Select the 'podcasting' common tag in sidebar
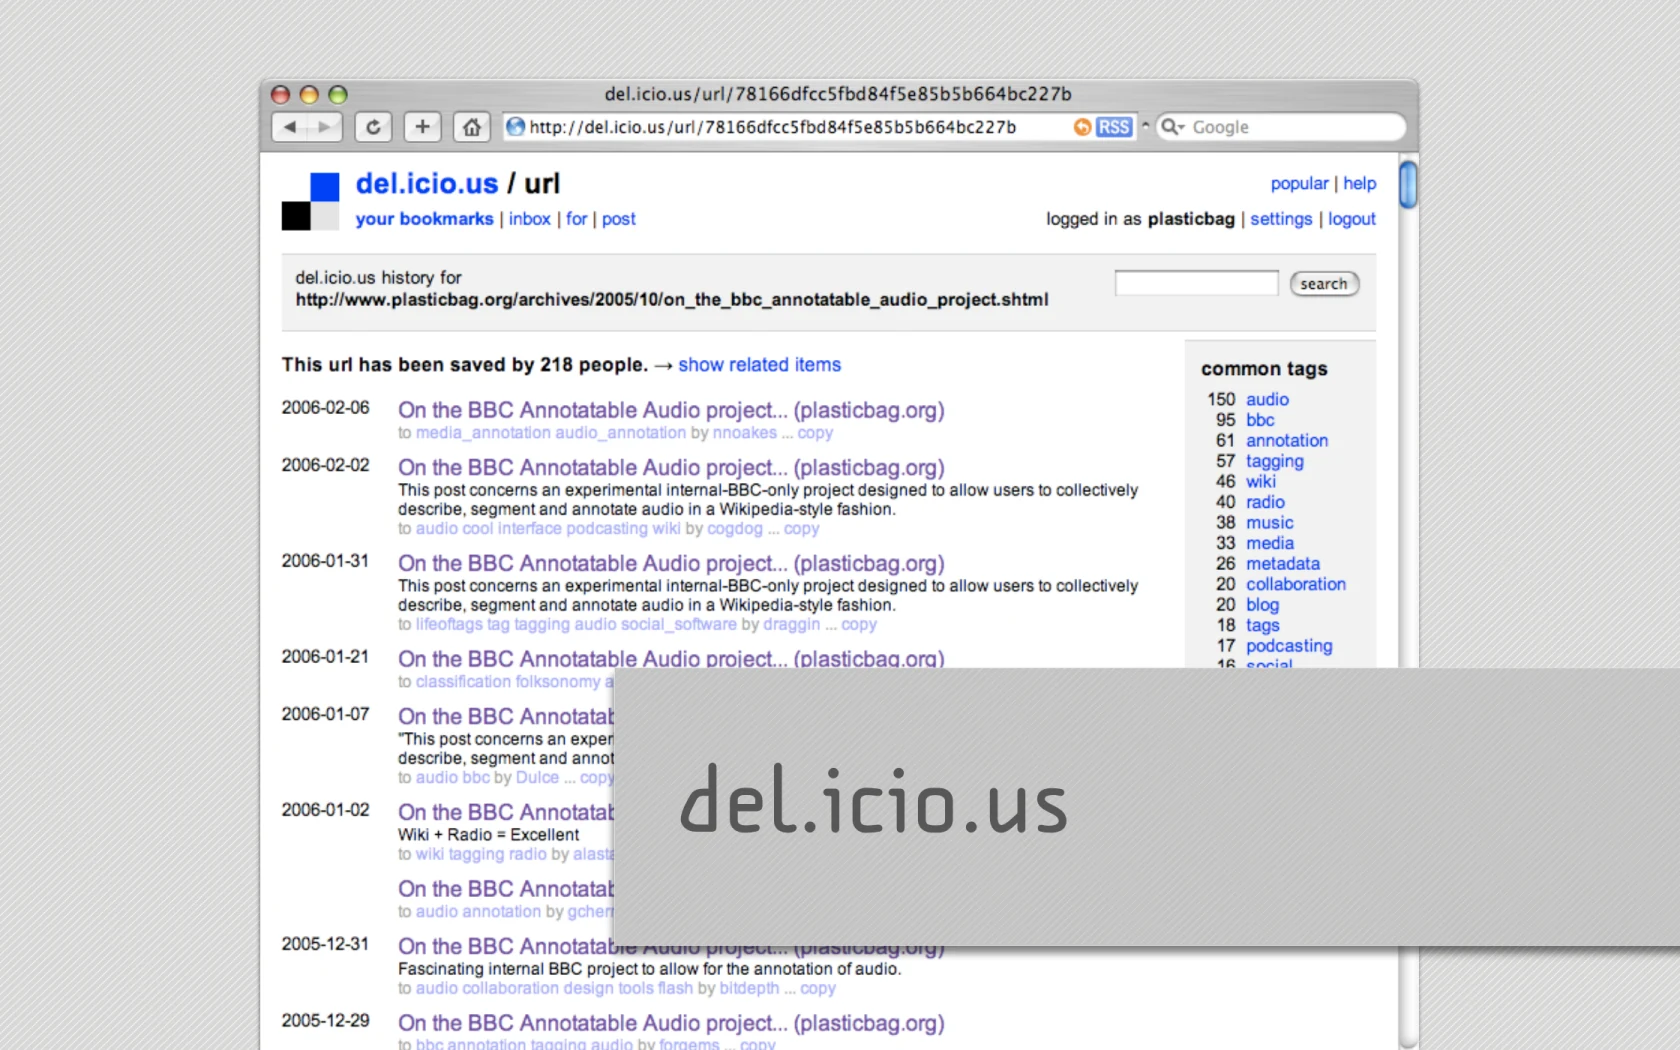This screenshot has height=1050, width=1680. (1289, 646)
